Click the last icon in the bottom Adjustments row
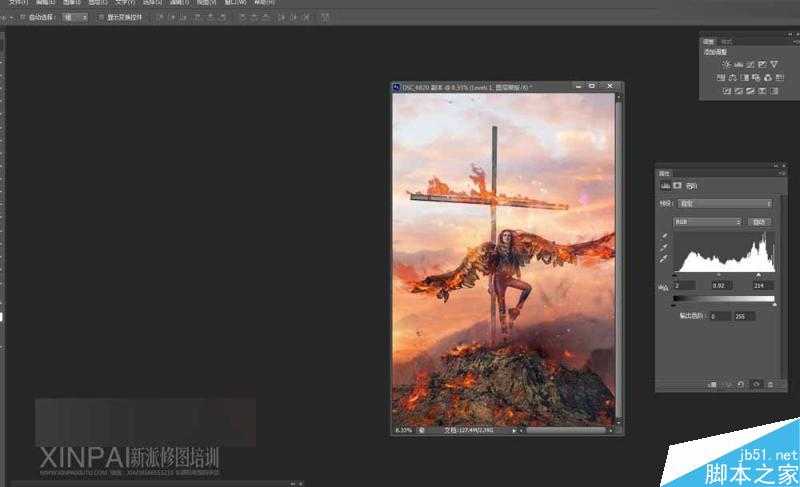The height and width of the screenshot is (487, 800). pos(774,91)
